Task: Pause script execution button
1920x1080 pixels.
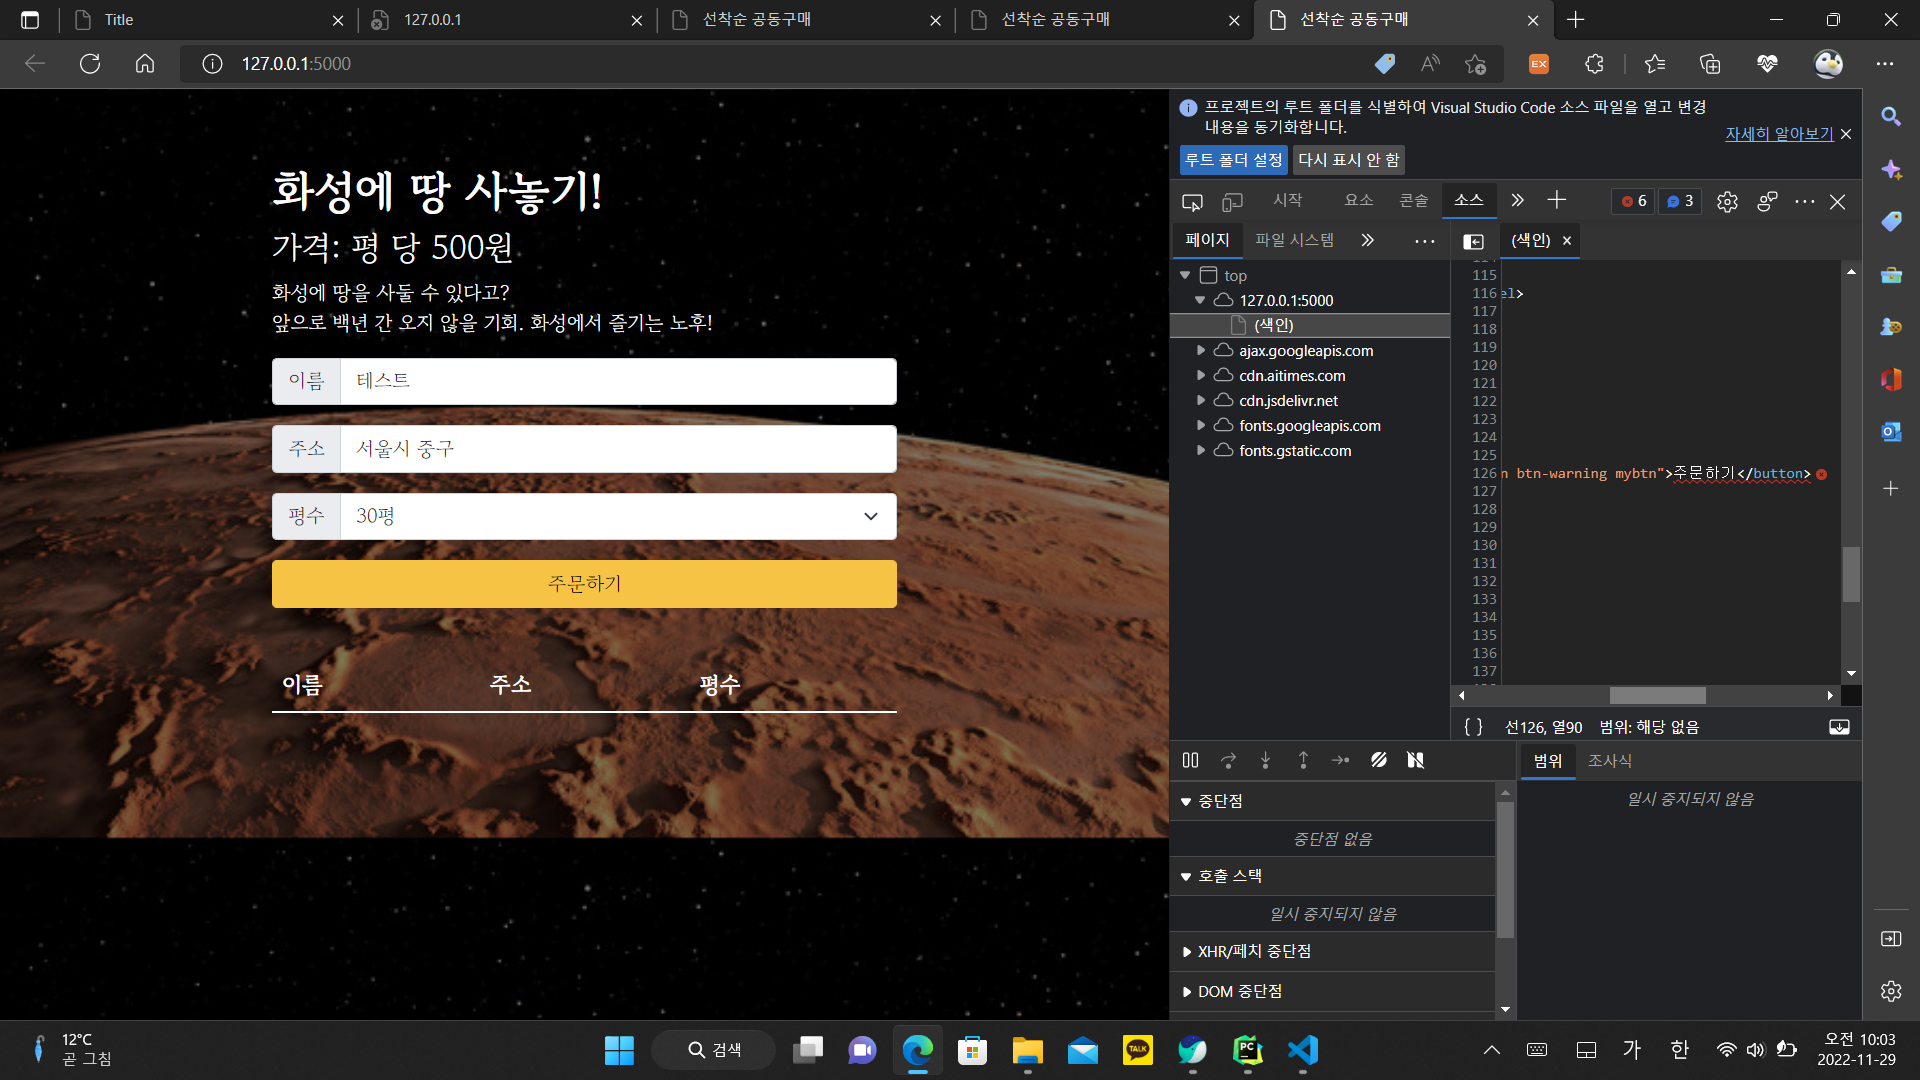Action: click(1190, 760)
